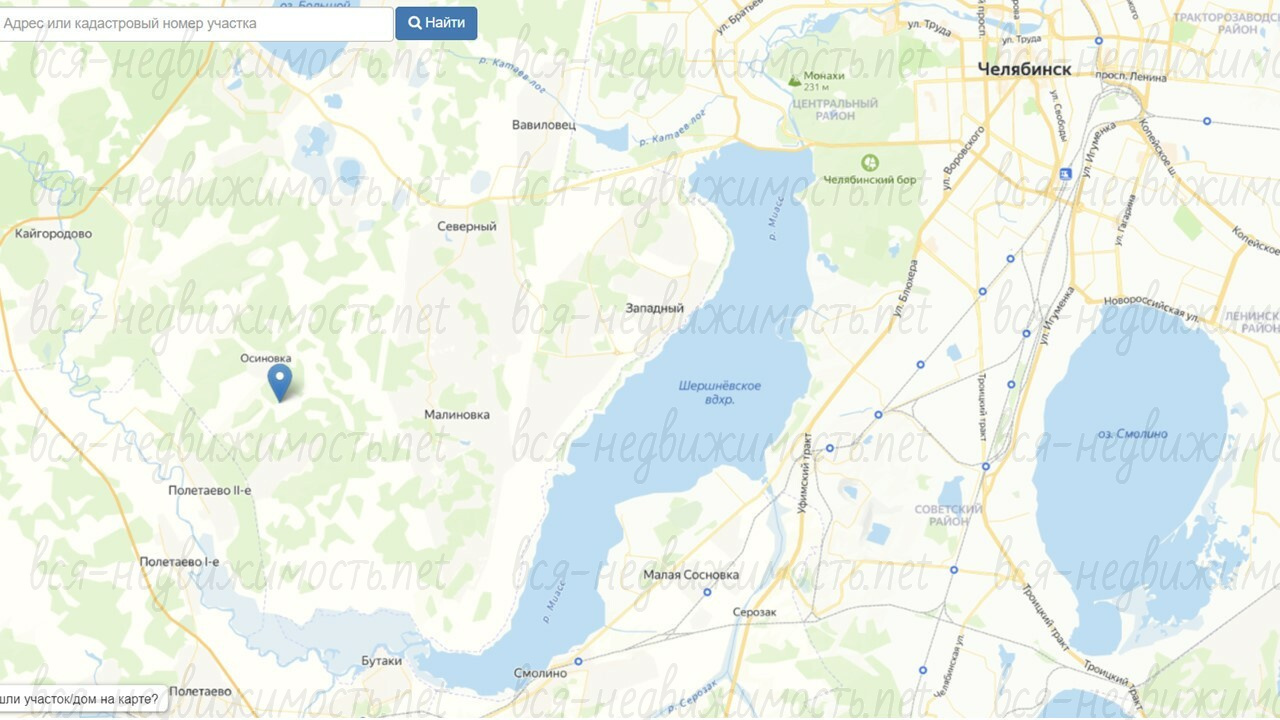
Task: Click the оз. Смолино lake label
Action: point(1132,434)
